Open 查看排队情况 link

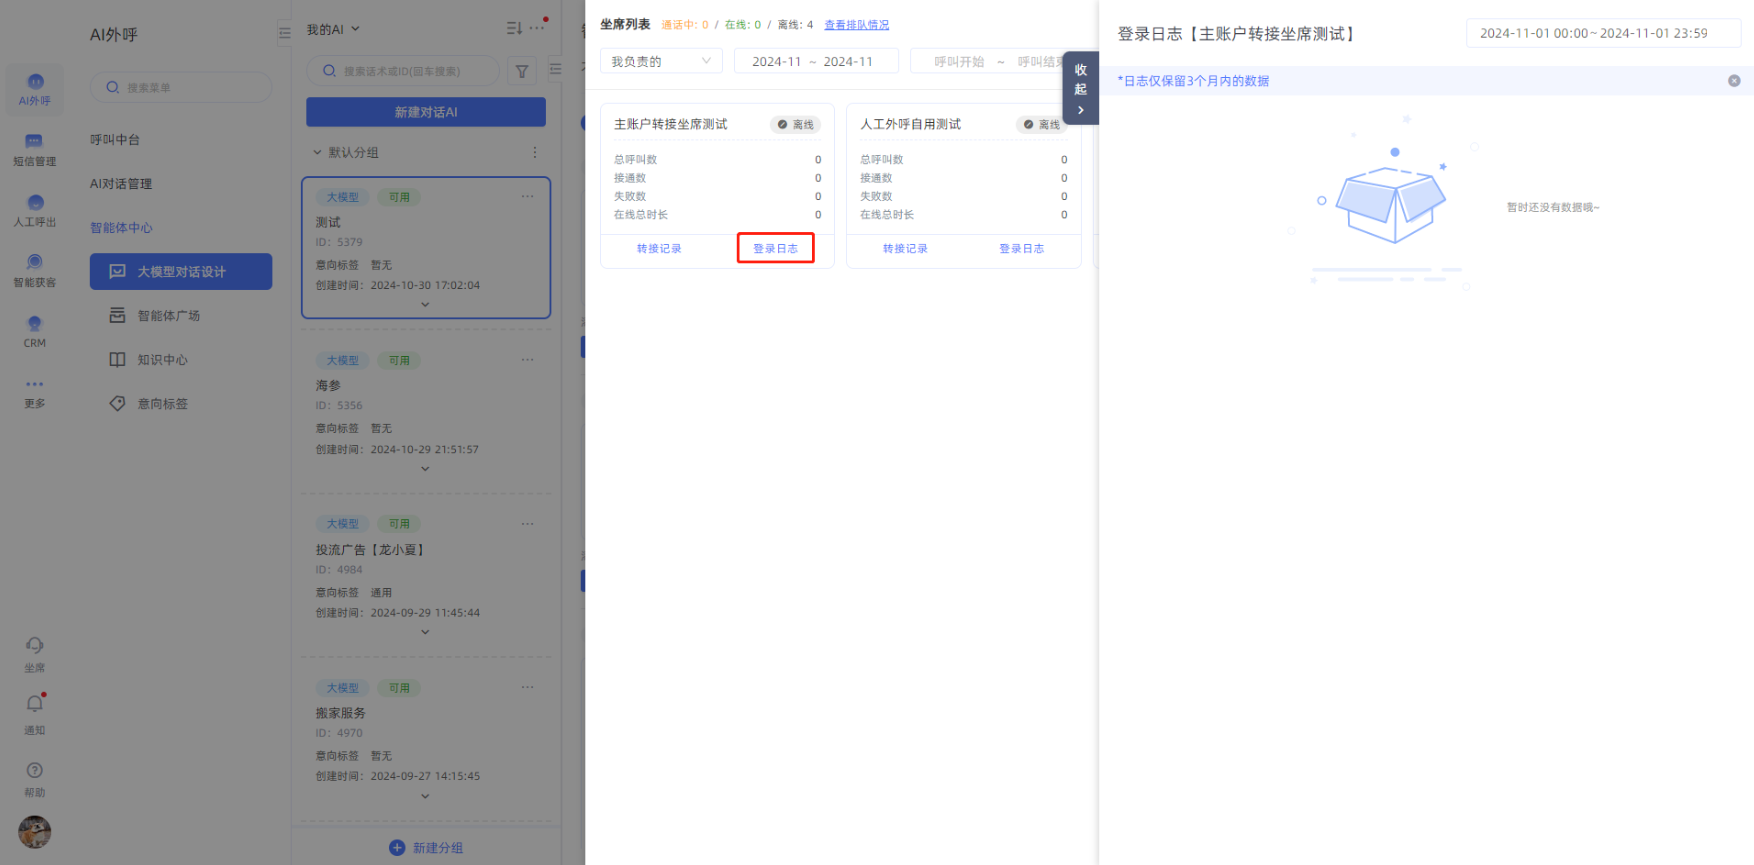(x=856, y=25)
